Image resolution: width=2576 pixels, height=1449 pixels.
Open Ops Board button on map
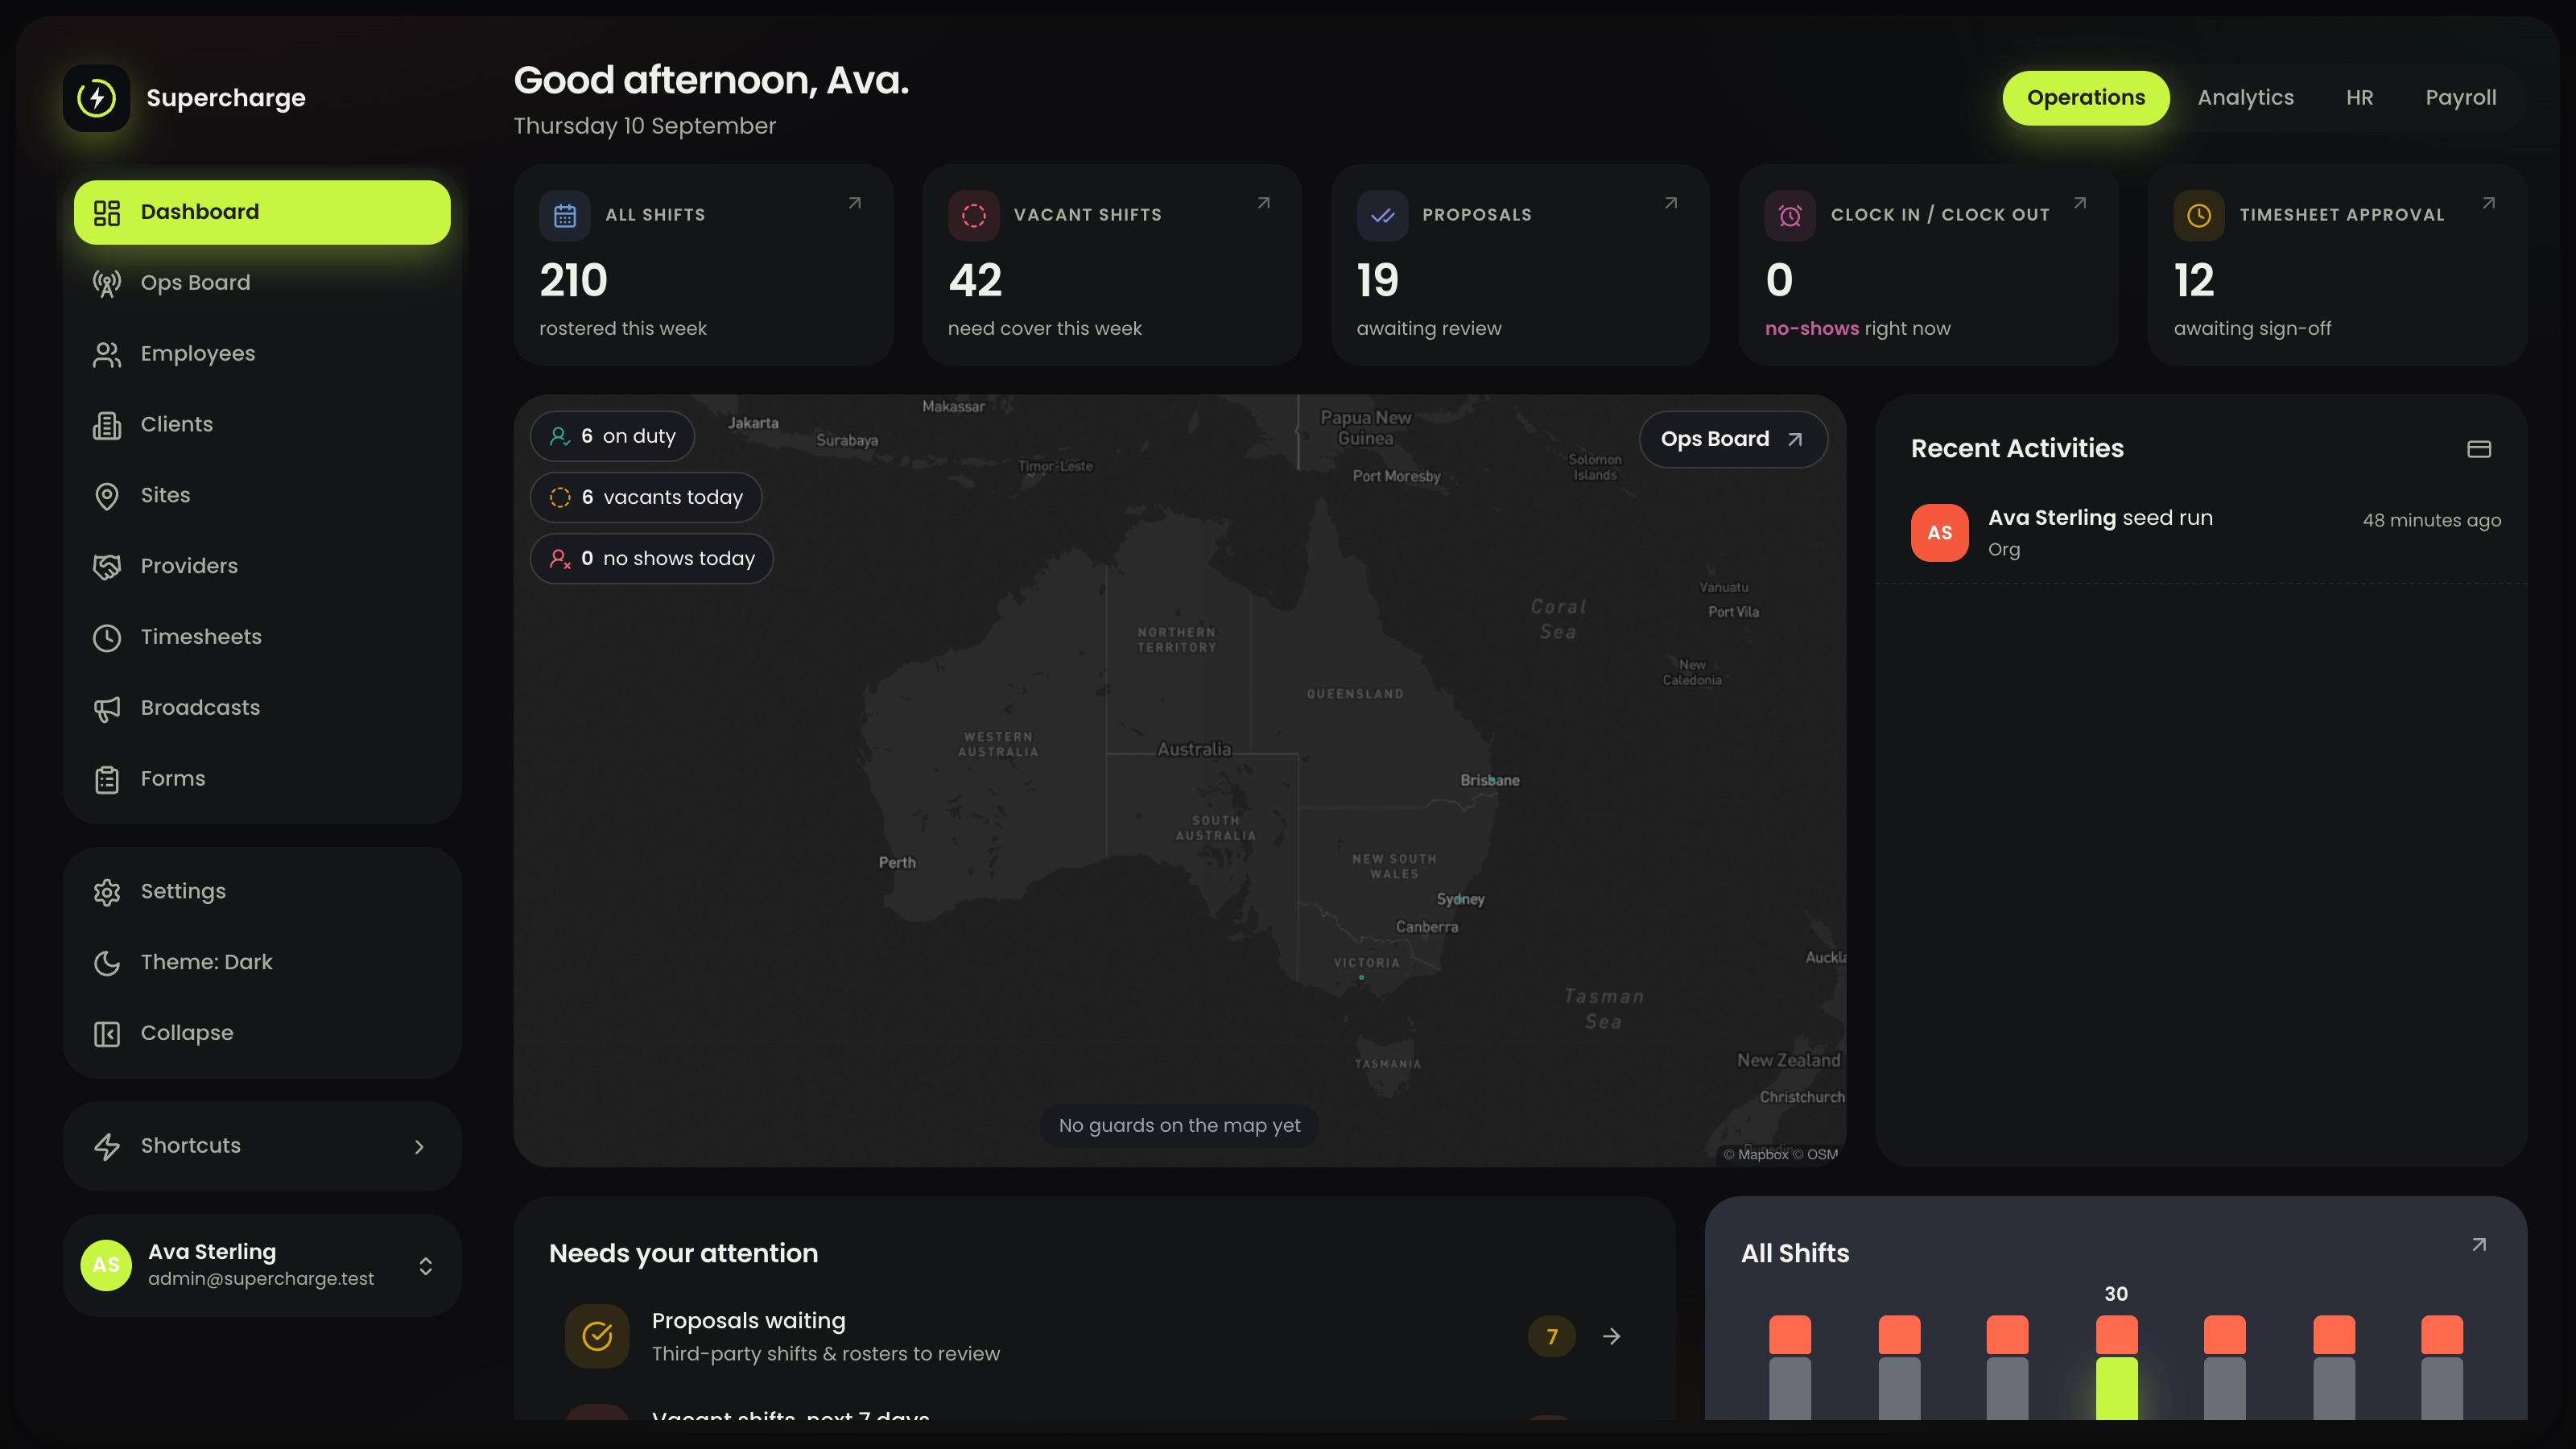click(x=1733, y=439)
